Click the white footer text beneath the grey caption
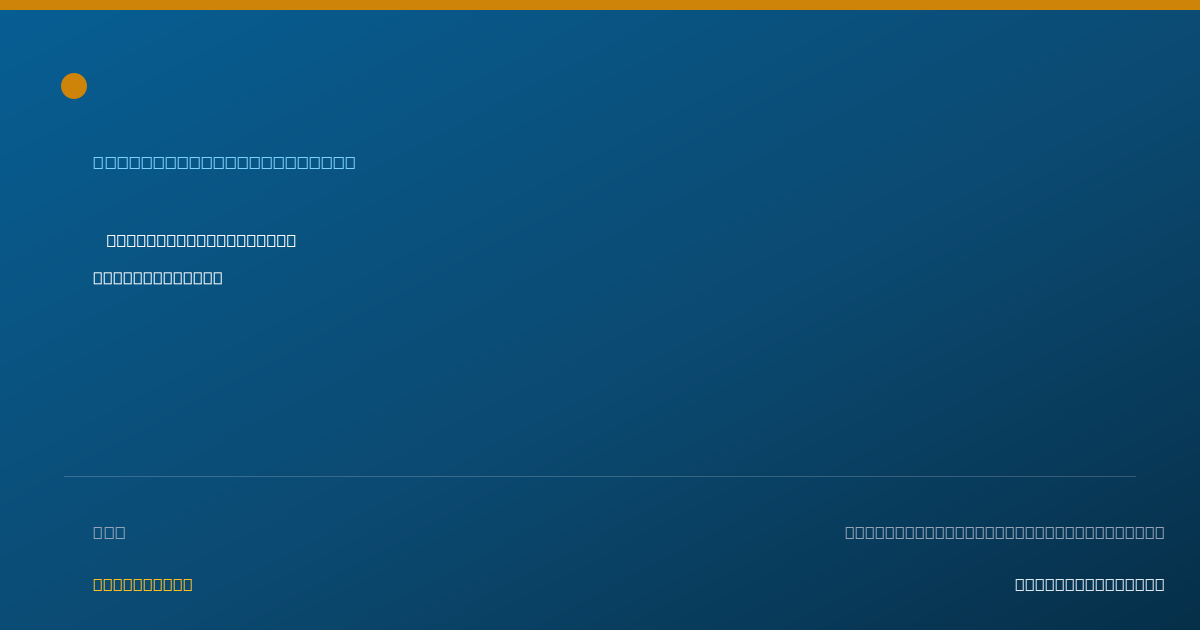 pyautogui.click(x=1090, y=584)
